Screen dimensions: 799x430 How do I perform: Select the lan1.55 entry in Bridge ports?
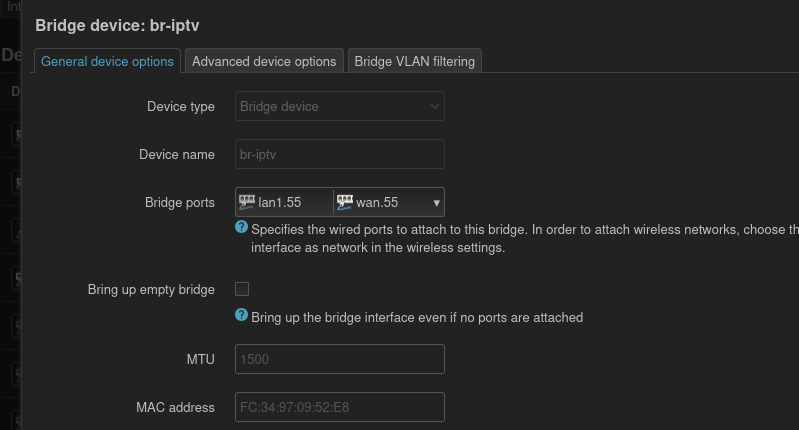[x=279, y=202]
